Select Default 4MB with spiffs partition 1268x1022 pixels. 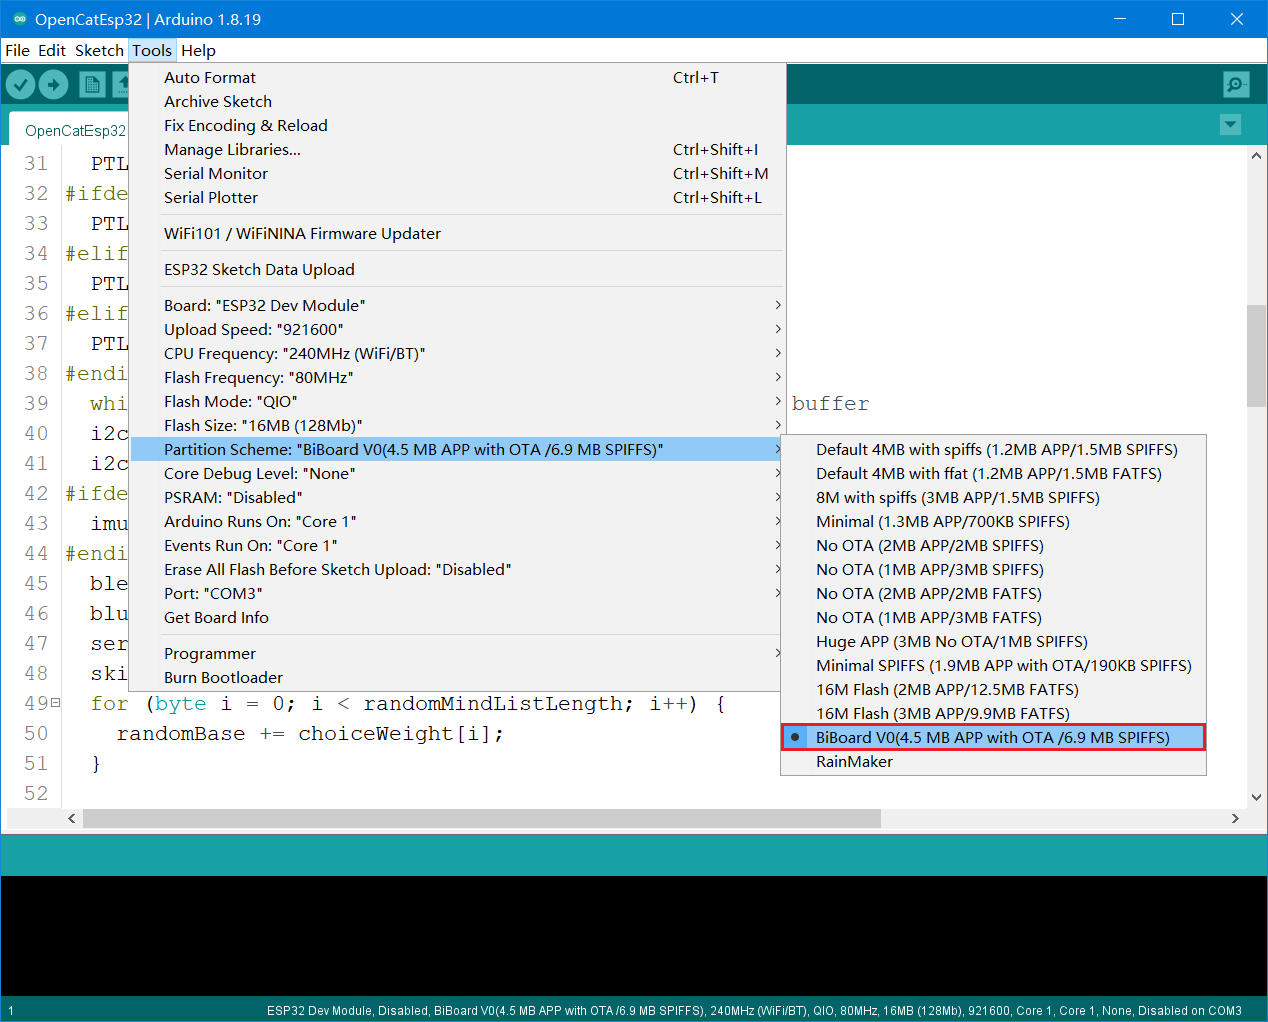click(x=993, y=449)
